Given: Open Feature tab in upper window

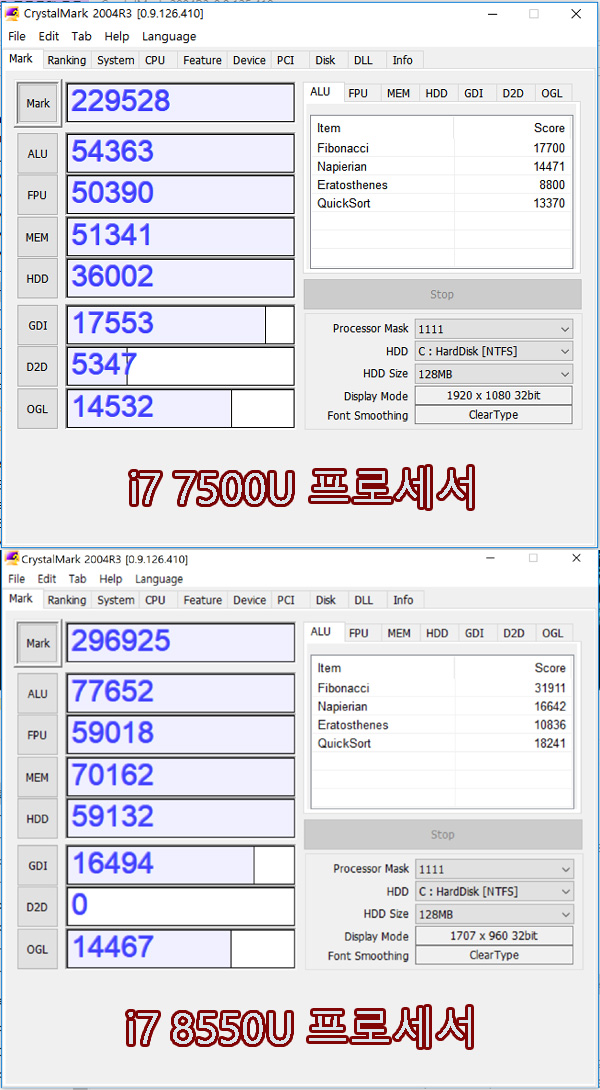Looking at the screenshot, I should (x=202, y=60).
